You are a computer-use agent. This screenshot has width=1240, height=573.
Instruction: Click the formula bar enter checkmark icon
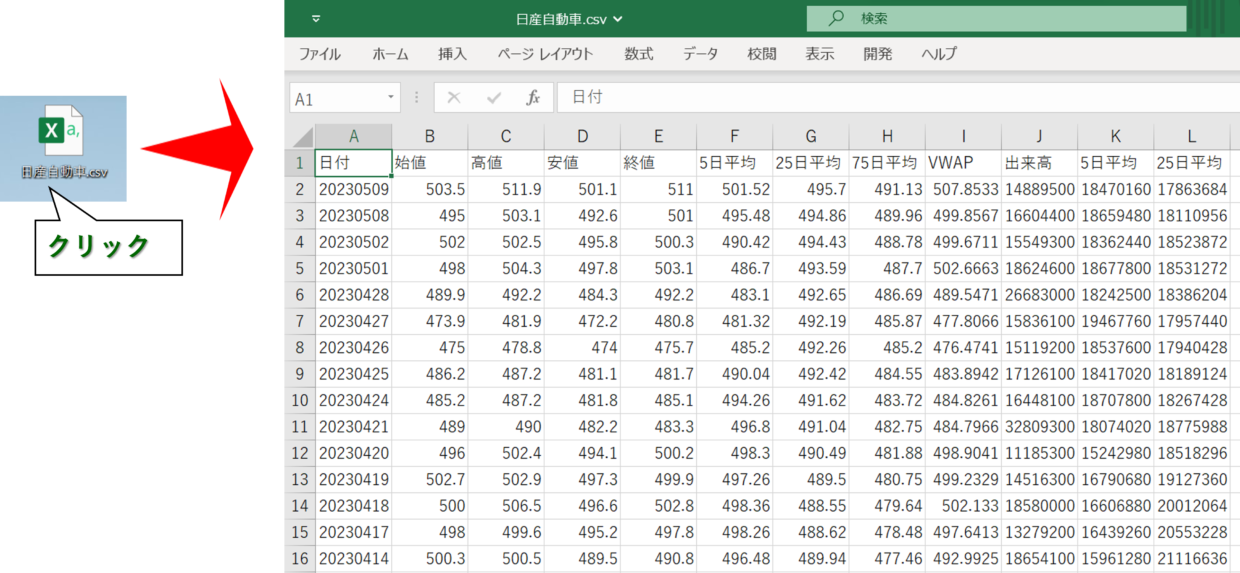[x=494, y=98]
